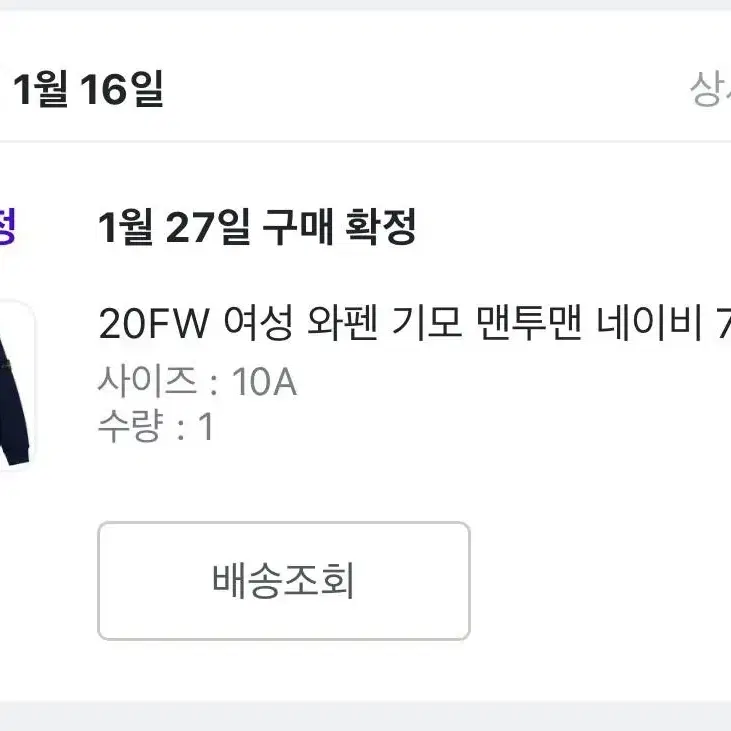This screenshot has height=731, width=731.
Task: Click the 20FW season prefix in title
Action: click(x=153, y=324)
